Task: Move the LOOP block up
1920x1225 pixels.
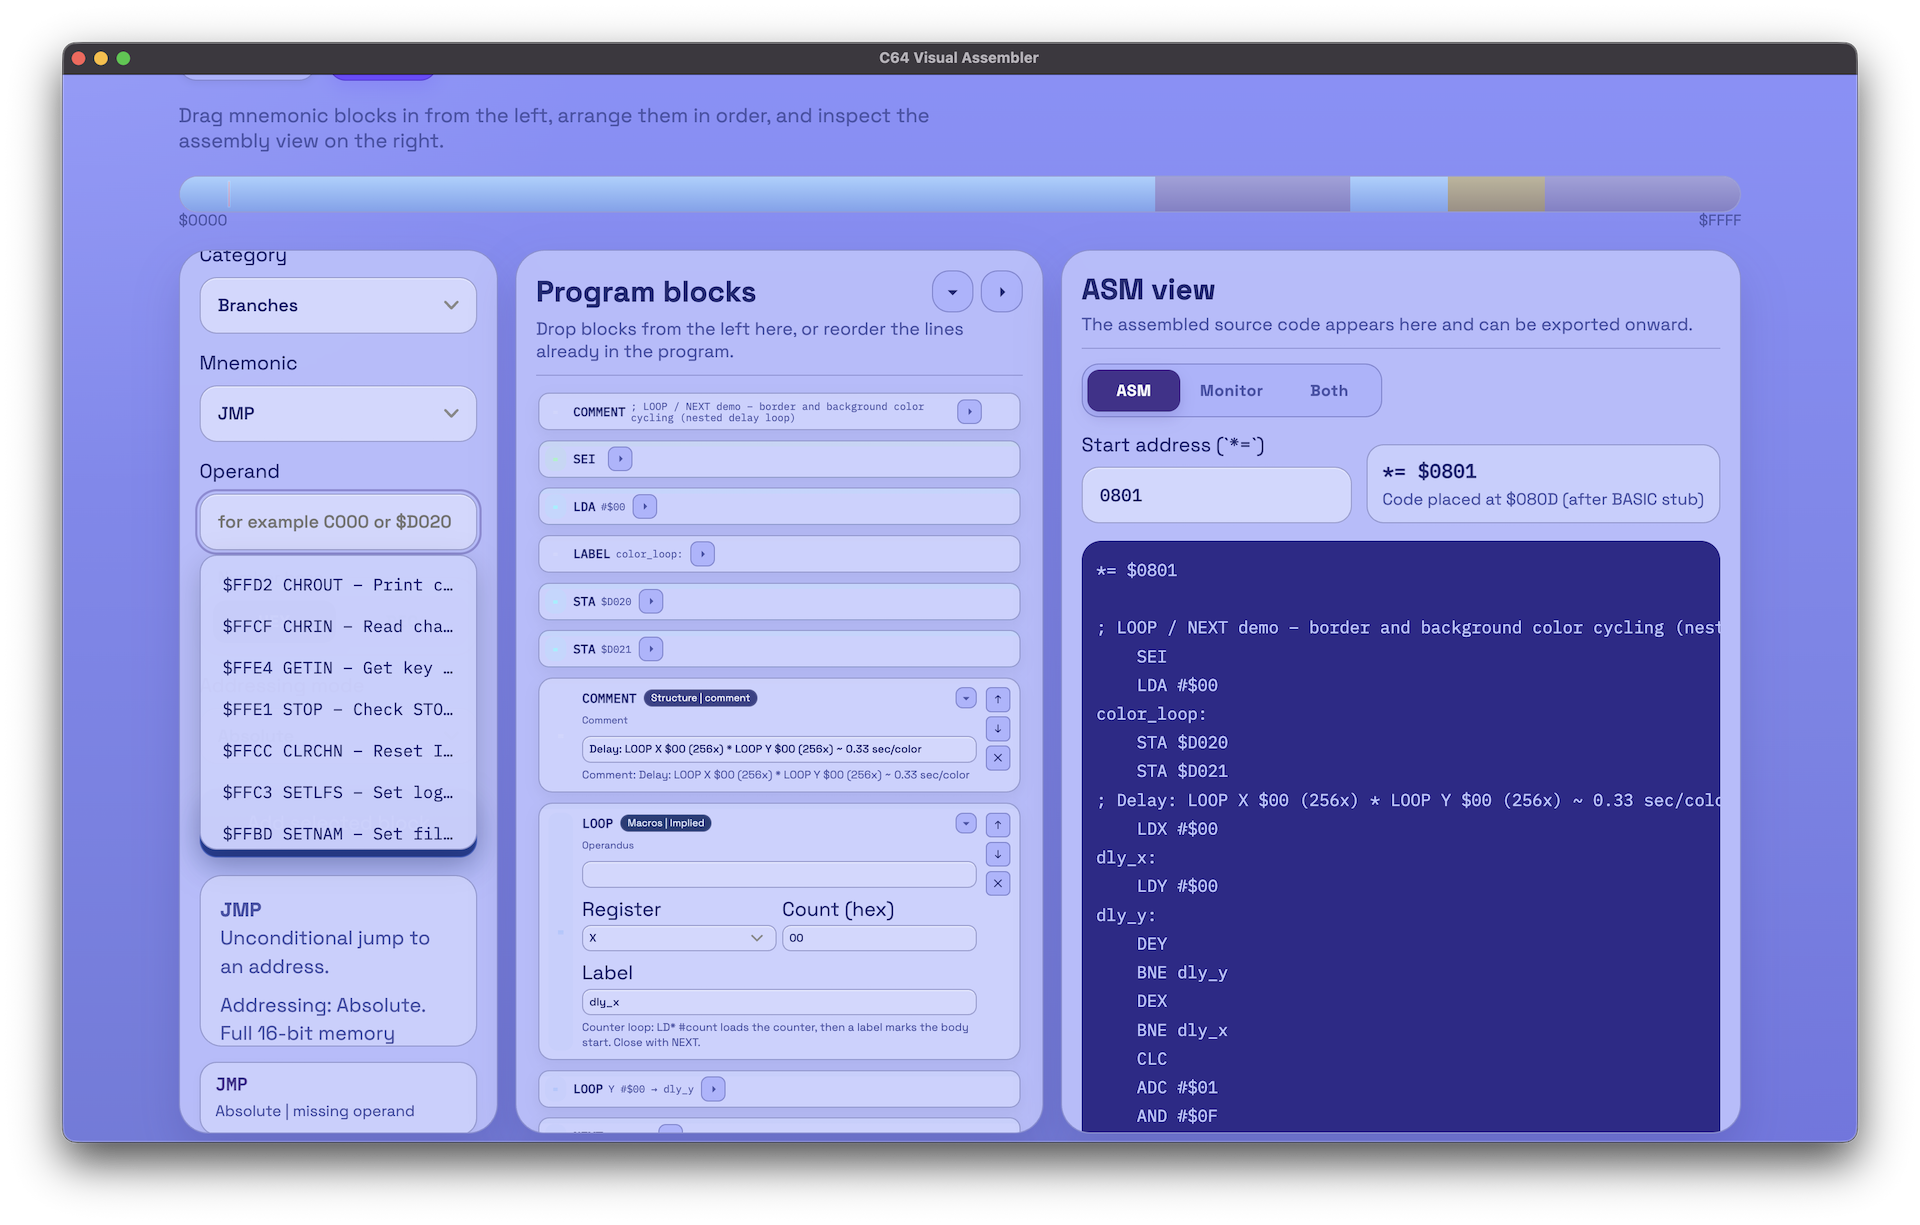Action: tap(997, 824)
